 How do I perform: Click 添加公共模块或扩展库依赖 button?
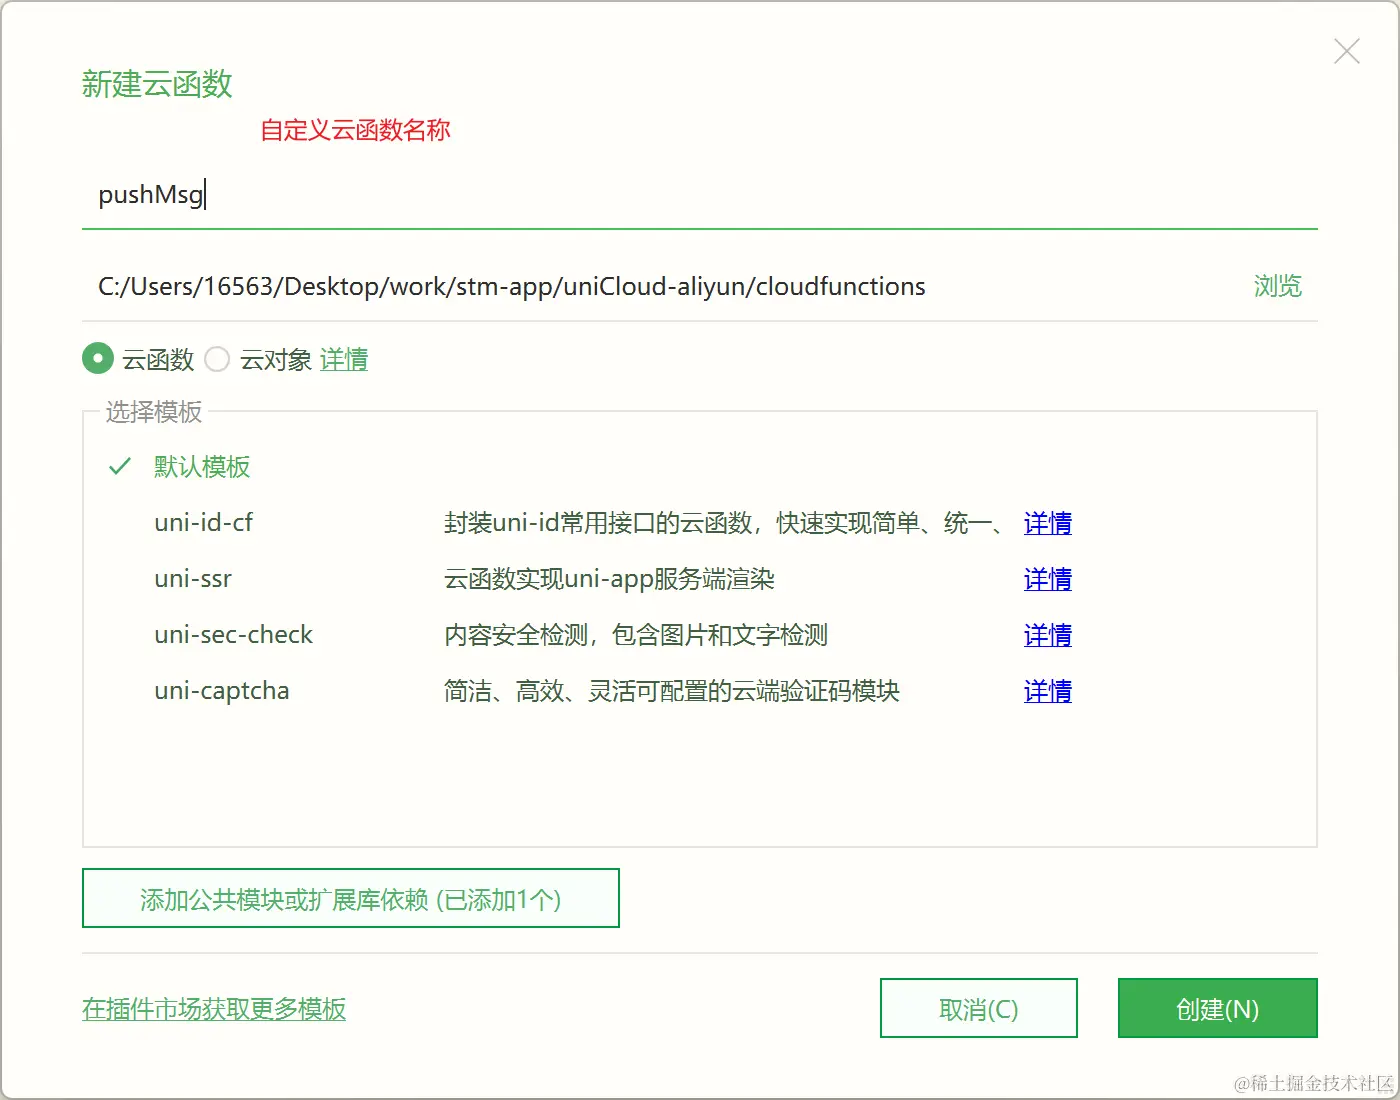click(x=351, y=898)
